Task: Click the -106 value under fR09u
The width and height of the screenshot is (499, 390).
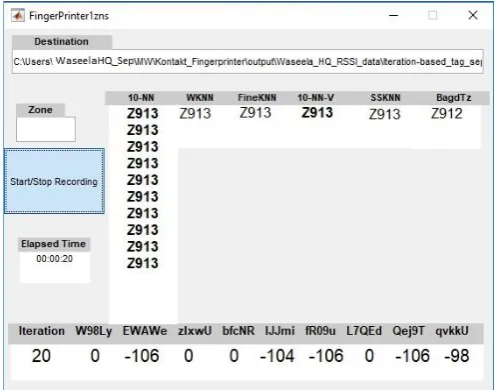Action: click(326, 356)
